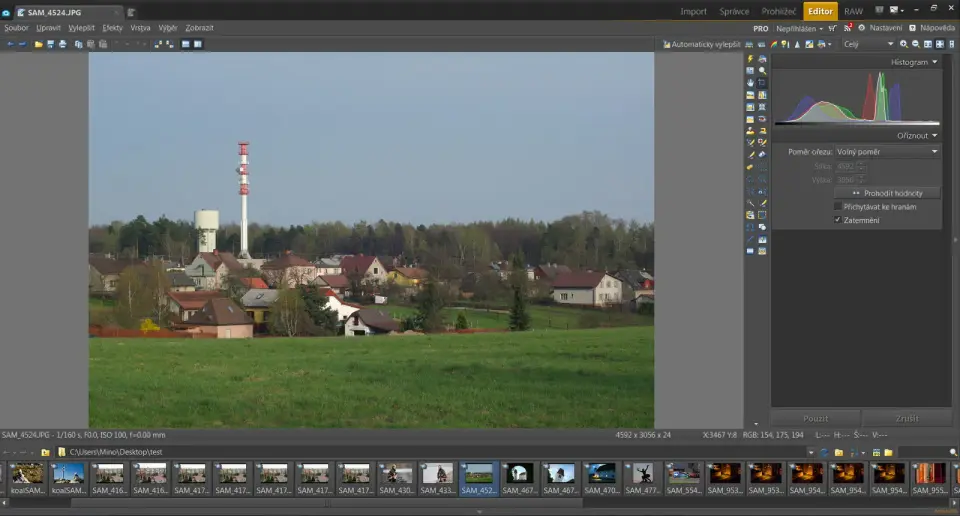Click the Save floppy disk icon
Screen dimensions: 960x516
click(50, 44)
